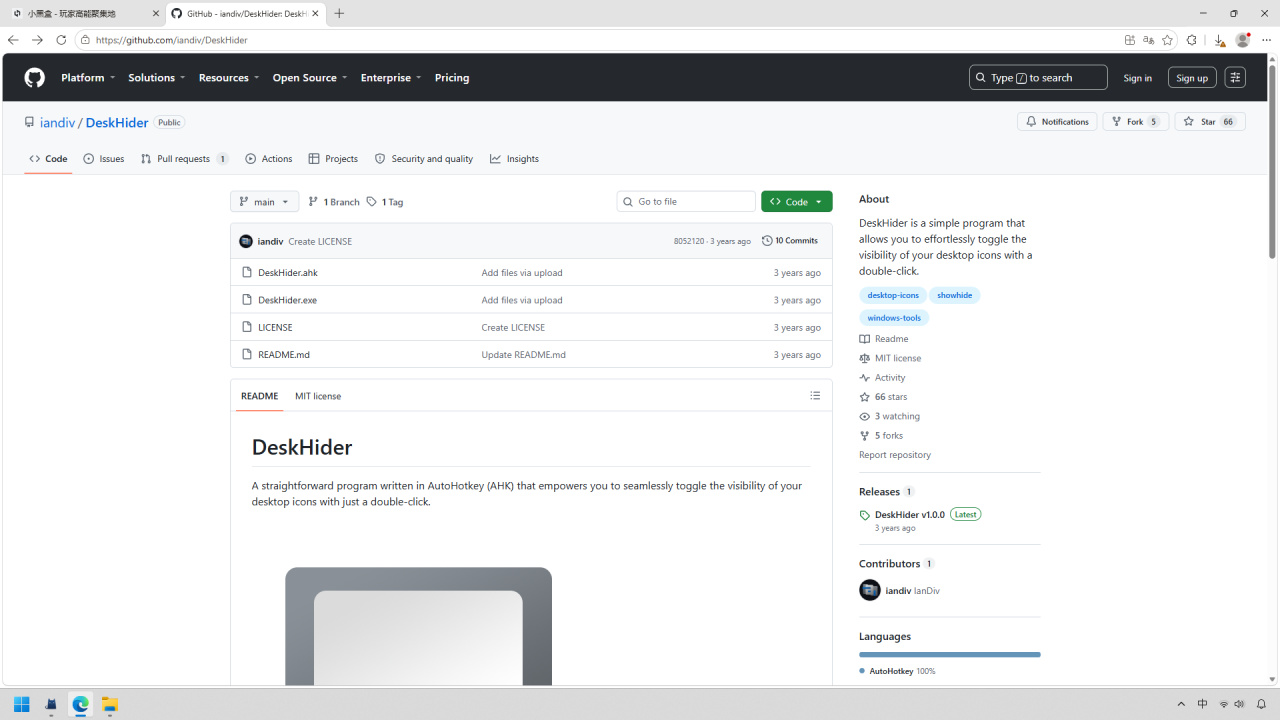Click the page vertical scrollbar thumb
The width and height of the screenshot is (1280, 720).
click(x=1272, y=163)
